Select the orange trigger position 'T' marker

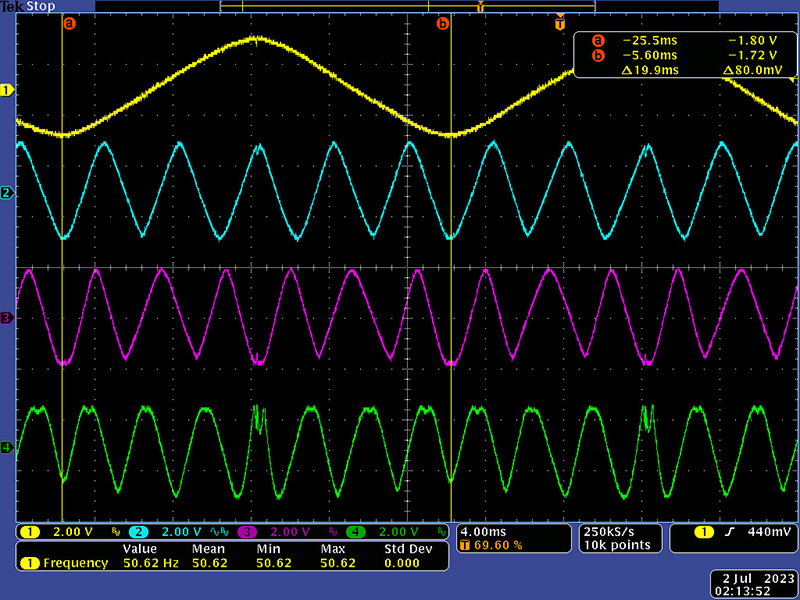pyautogui.click(x=560, y=22)
